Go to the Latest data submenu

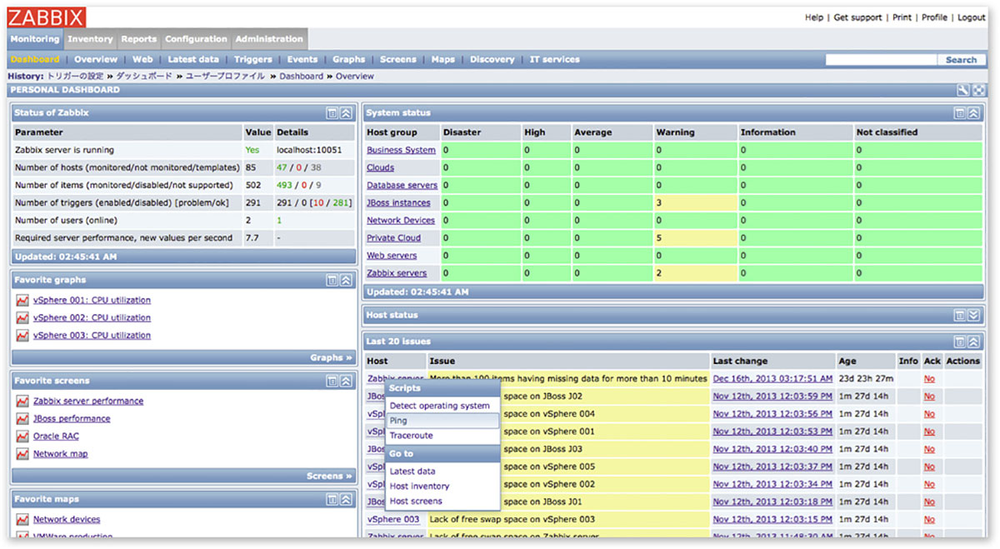(193, 59)
